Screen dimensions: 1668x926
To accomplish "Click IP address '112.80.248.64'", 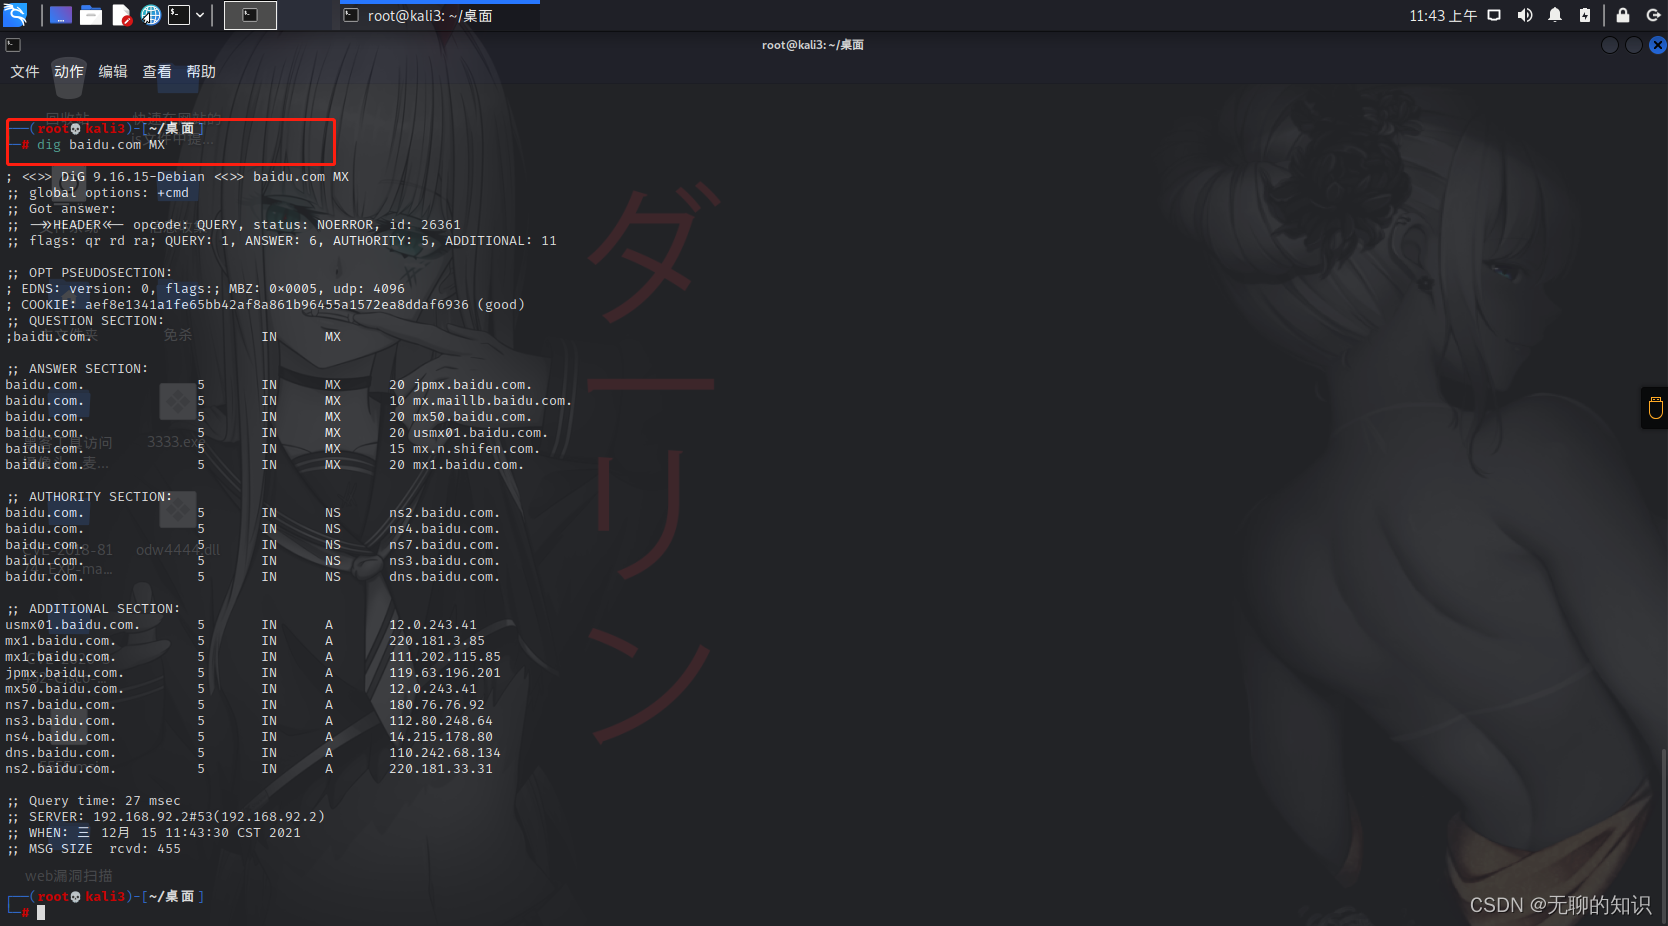I will 441,721.
